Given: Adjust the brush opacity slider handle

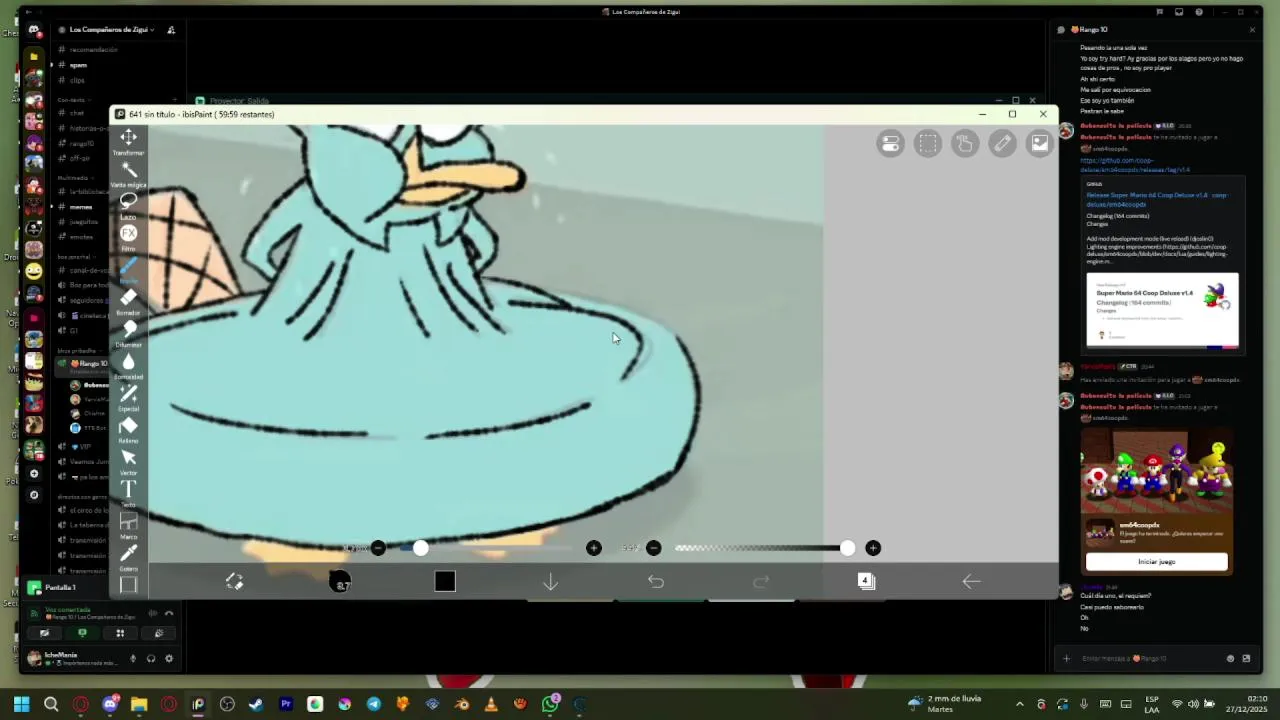Looking at the screenshot, I should click(x=848, y=548).
